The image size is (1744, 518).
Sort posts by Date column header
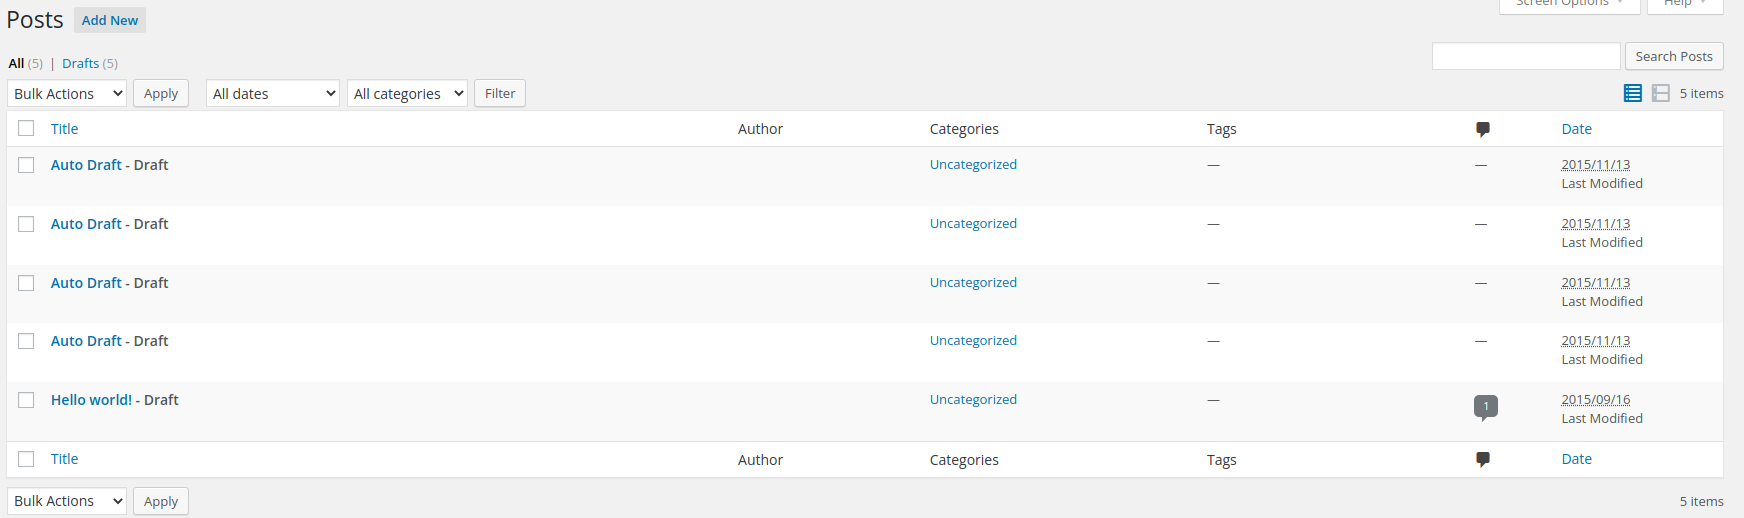[1577, 129]
